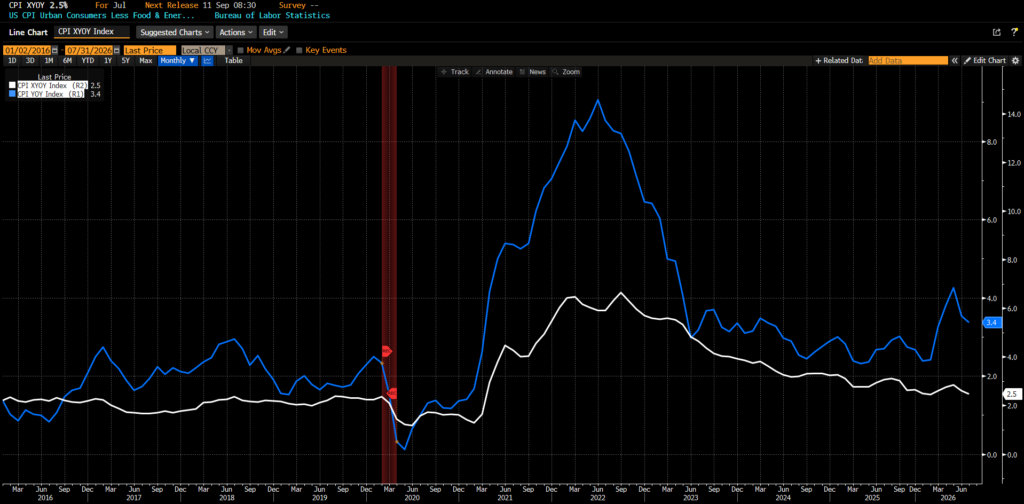Click the Annotate button
The width and height of the screenshot is (1024, 504).
tap(494, 72)
